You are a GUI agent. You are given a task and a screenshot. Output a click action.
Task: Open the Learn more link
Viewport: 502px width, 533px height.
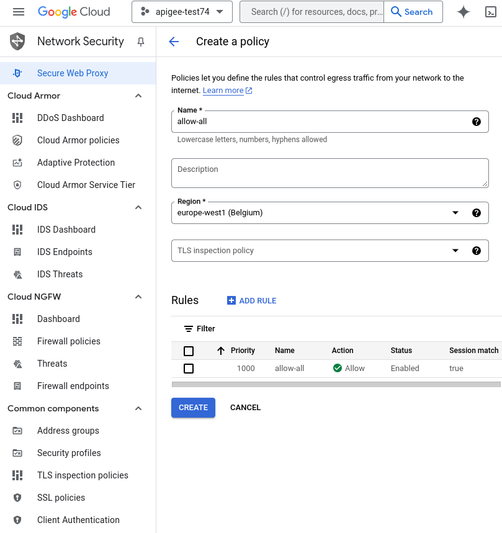pos(227,90)
